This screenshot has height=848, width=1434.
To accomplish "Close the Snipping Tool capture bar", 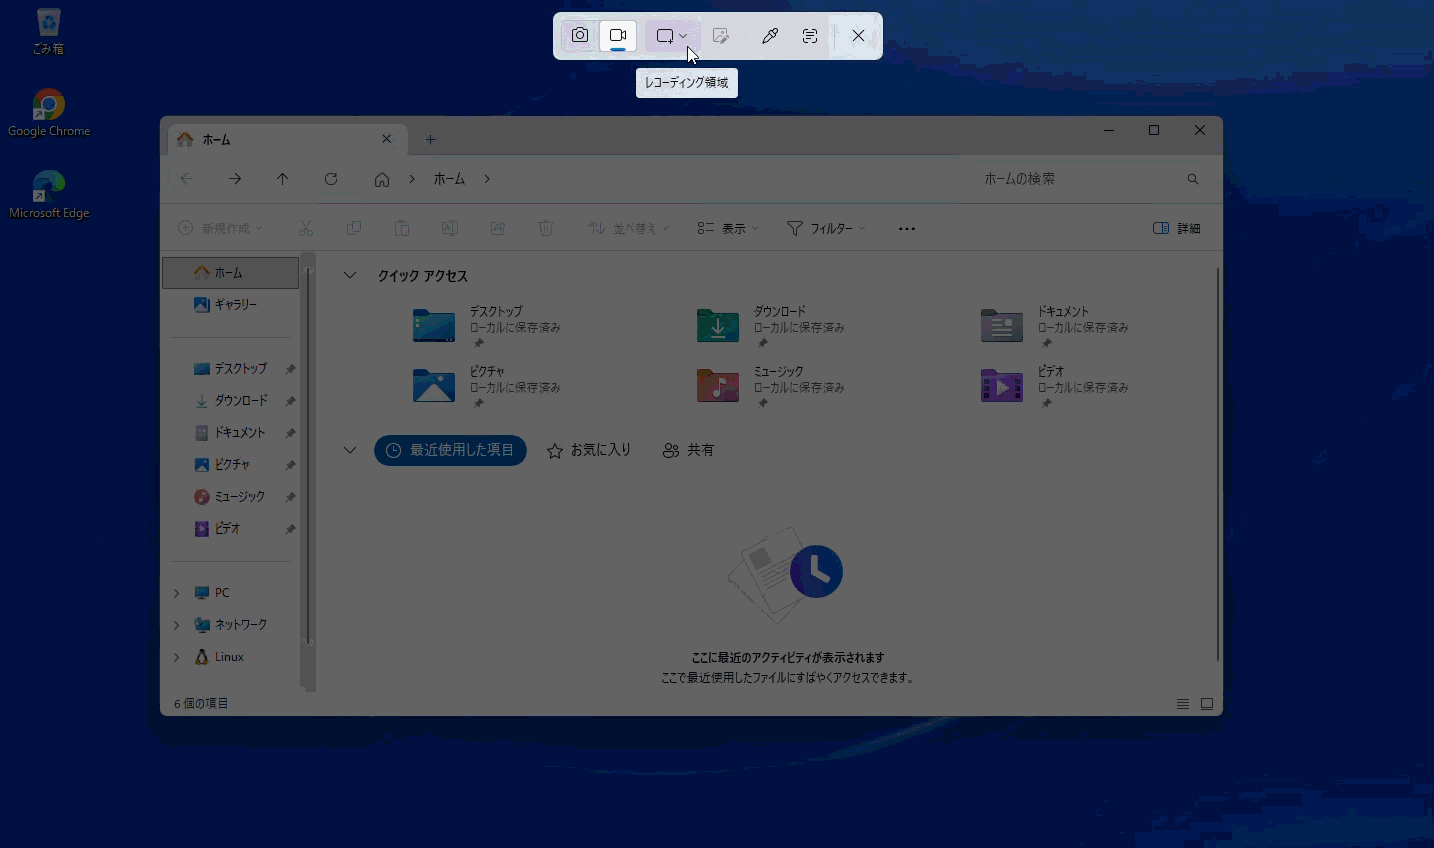I will point(858,36).
